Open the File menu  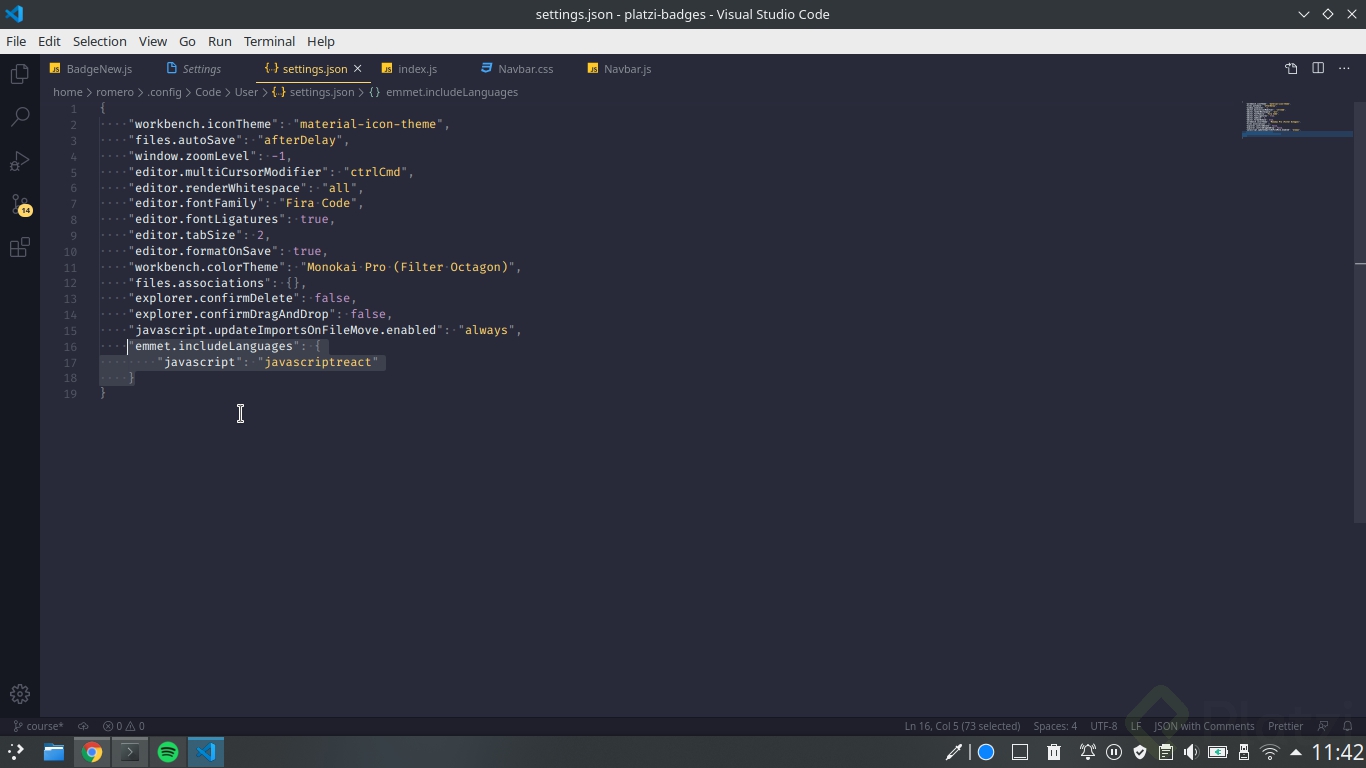16,41
